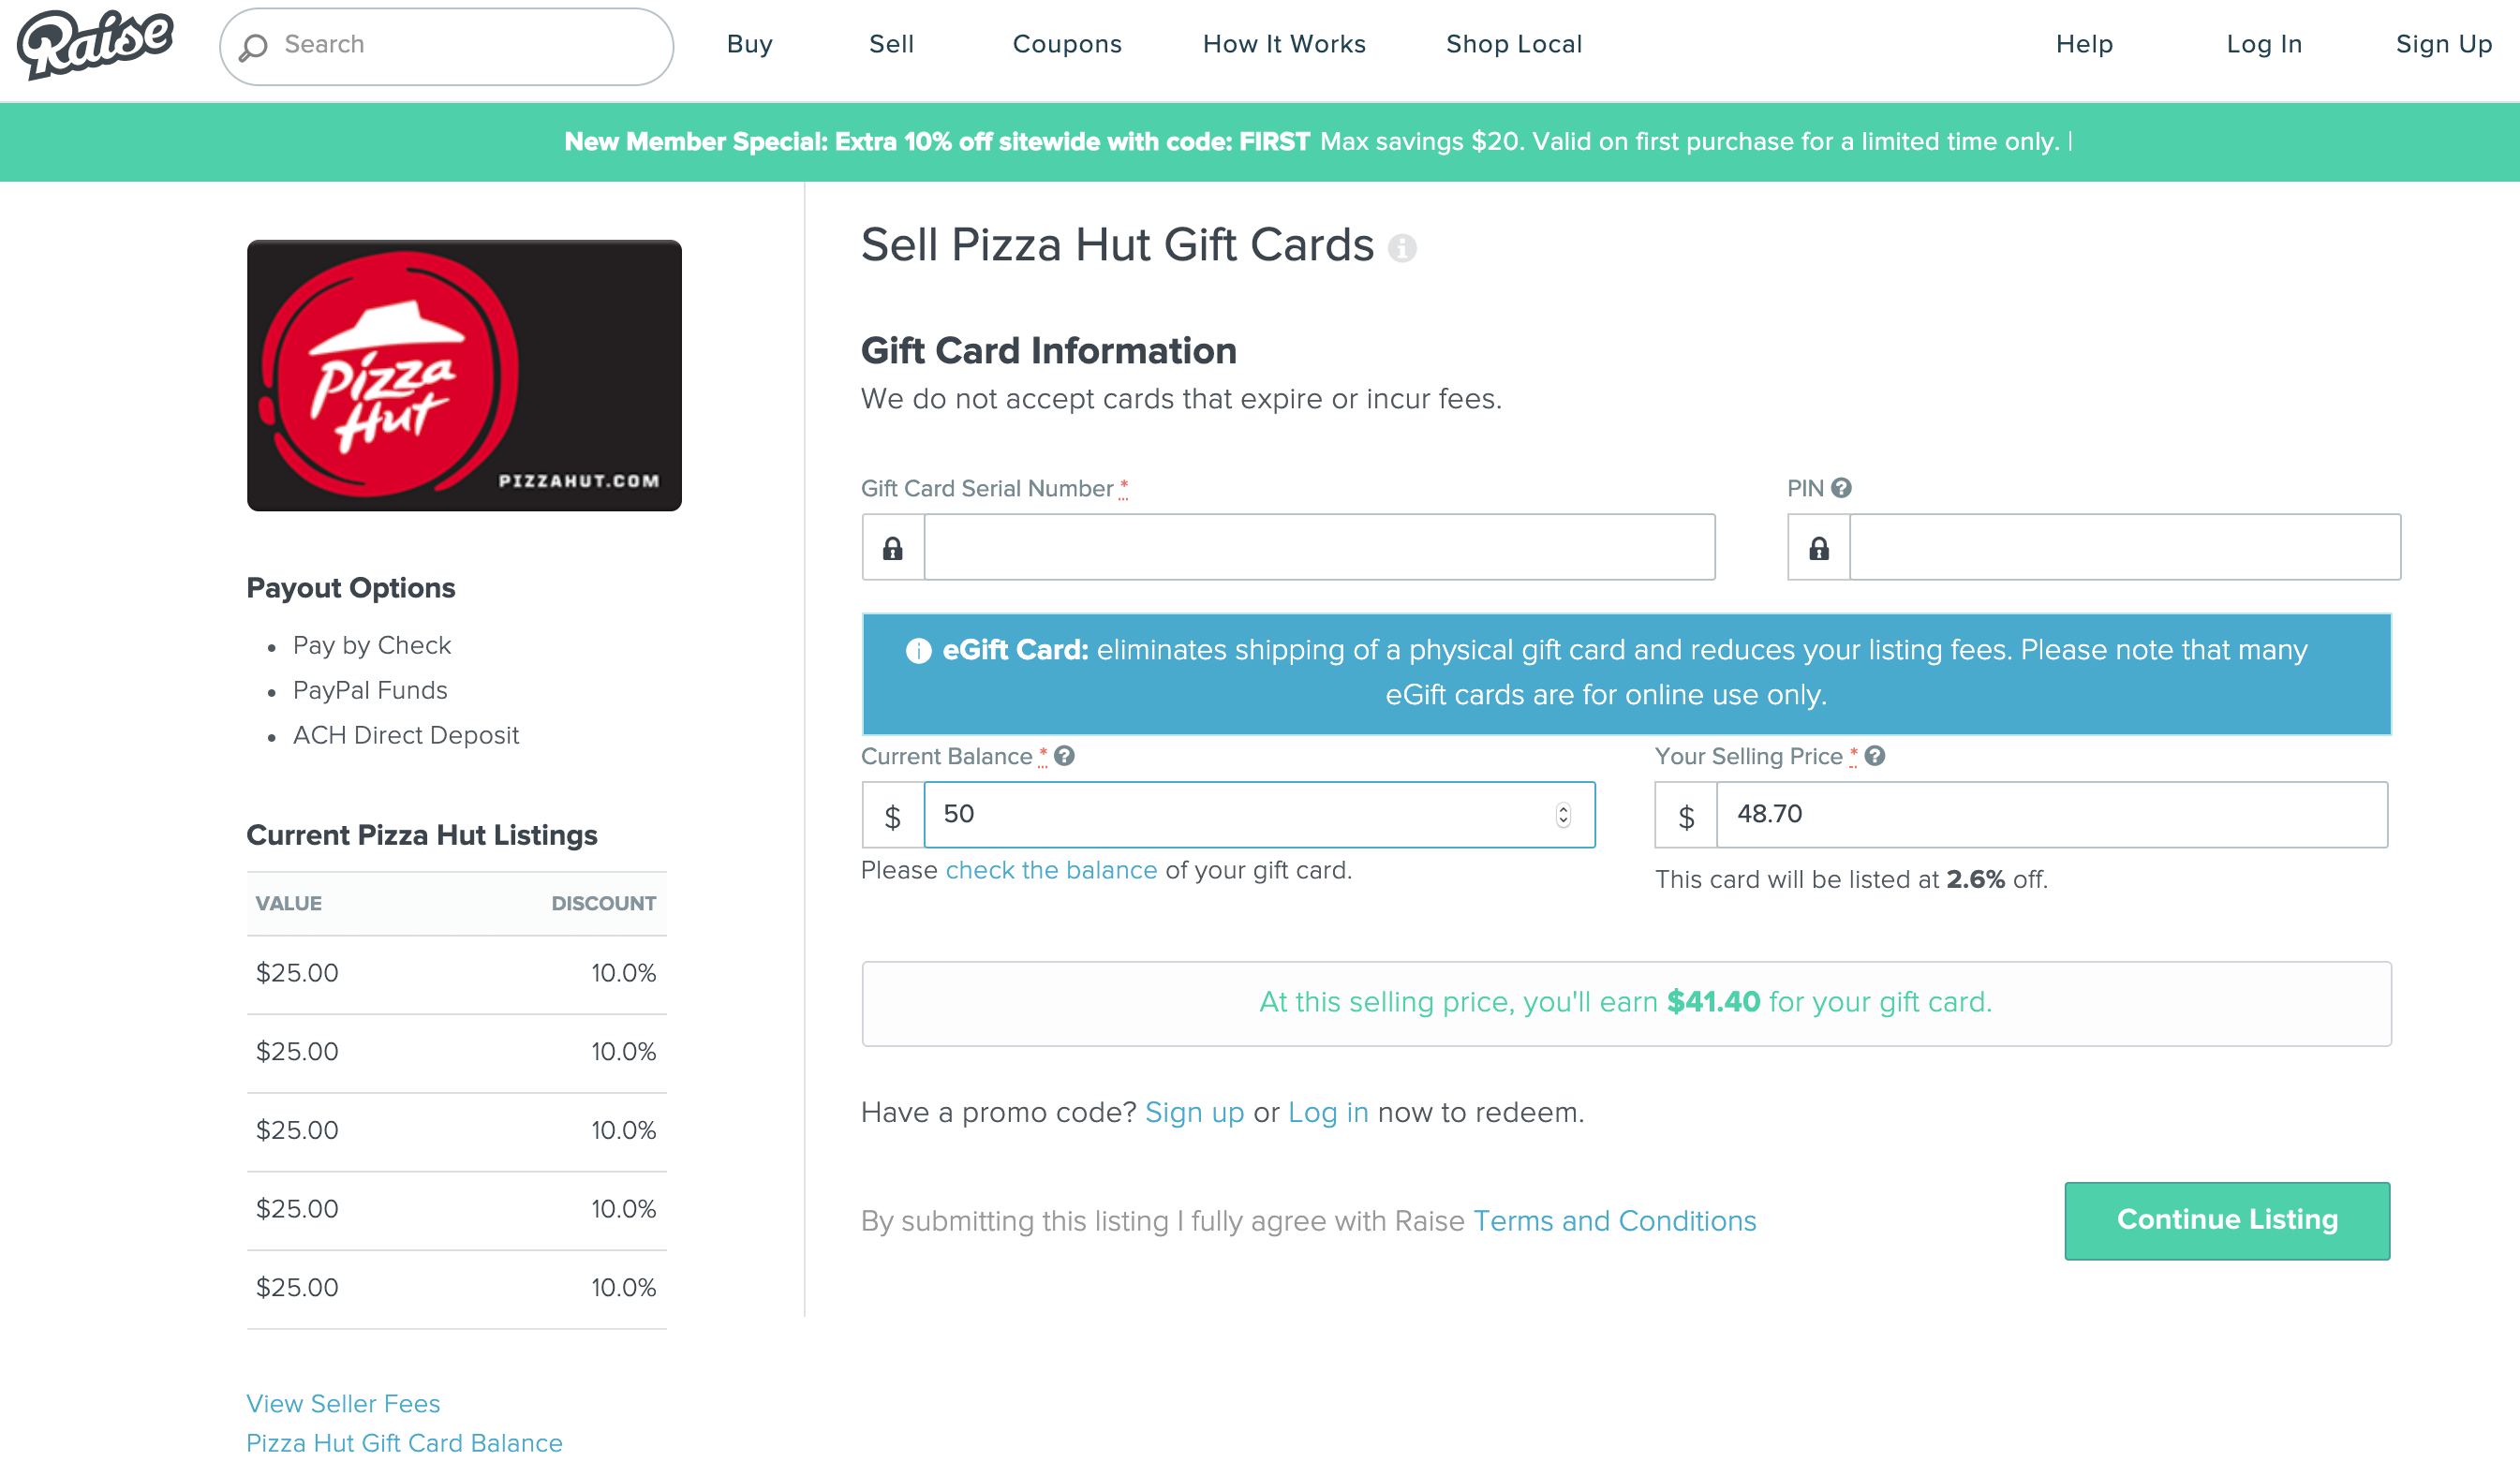The height and width of the screenshot is (1476, 2520).
Task: Open How It Works page
Action: pyautogui.click(x=1284, y=44)
